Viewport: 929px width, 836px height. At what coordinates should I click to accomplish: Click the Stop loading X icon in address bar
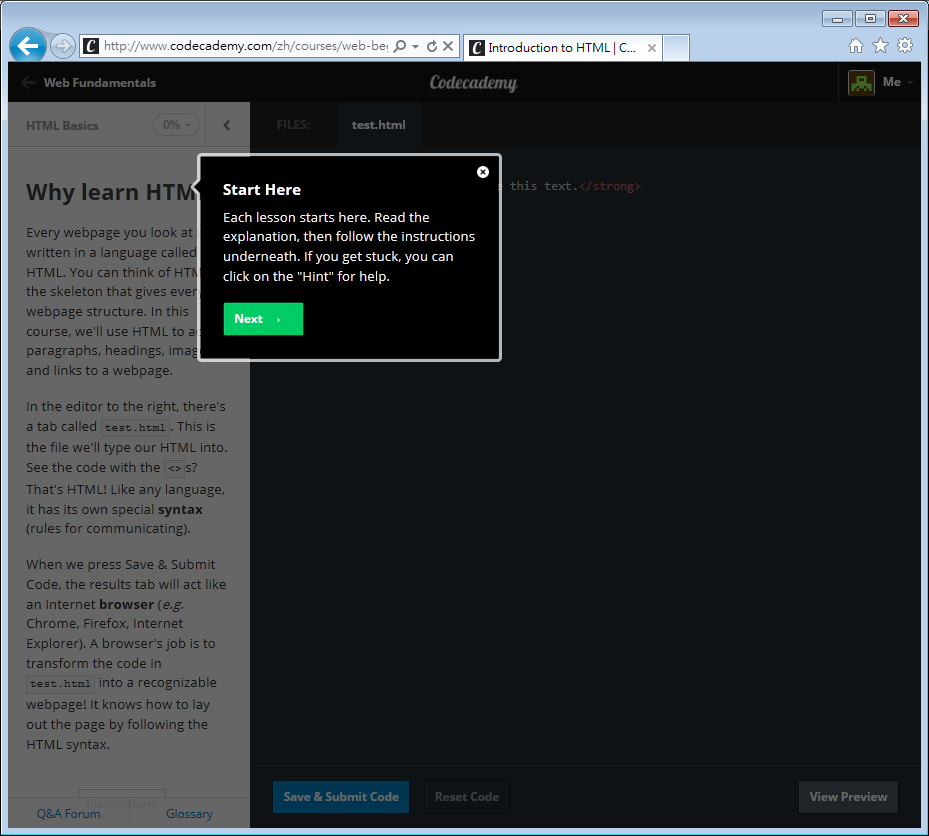pos(449,46)
